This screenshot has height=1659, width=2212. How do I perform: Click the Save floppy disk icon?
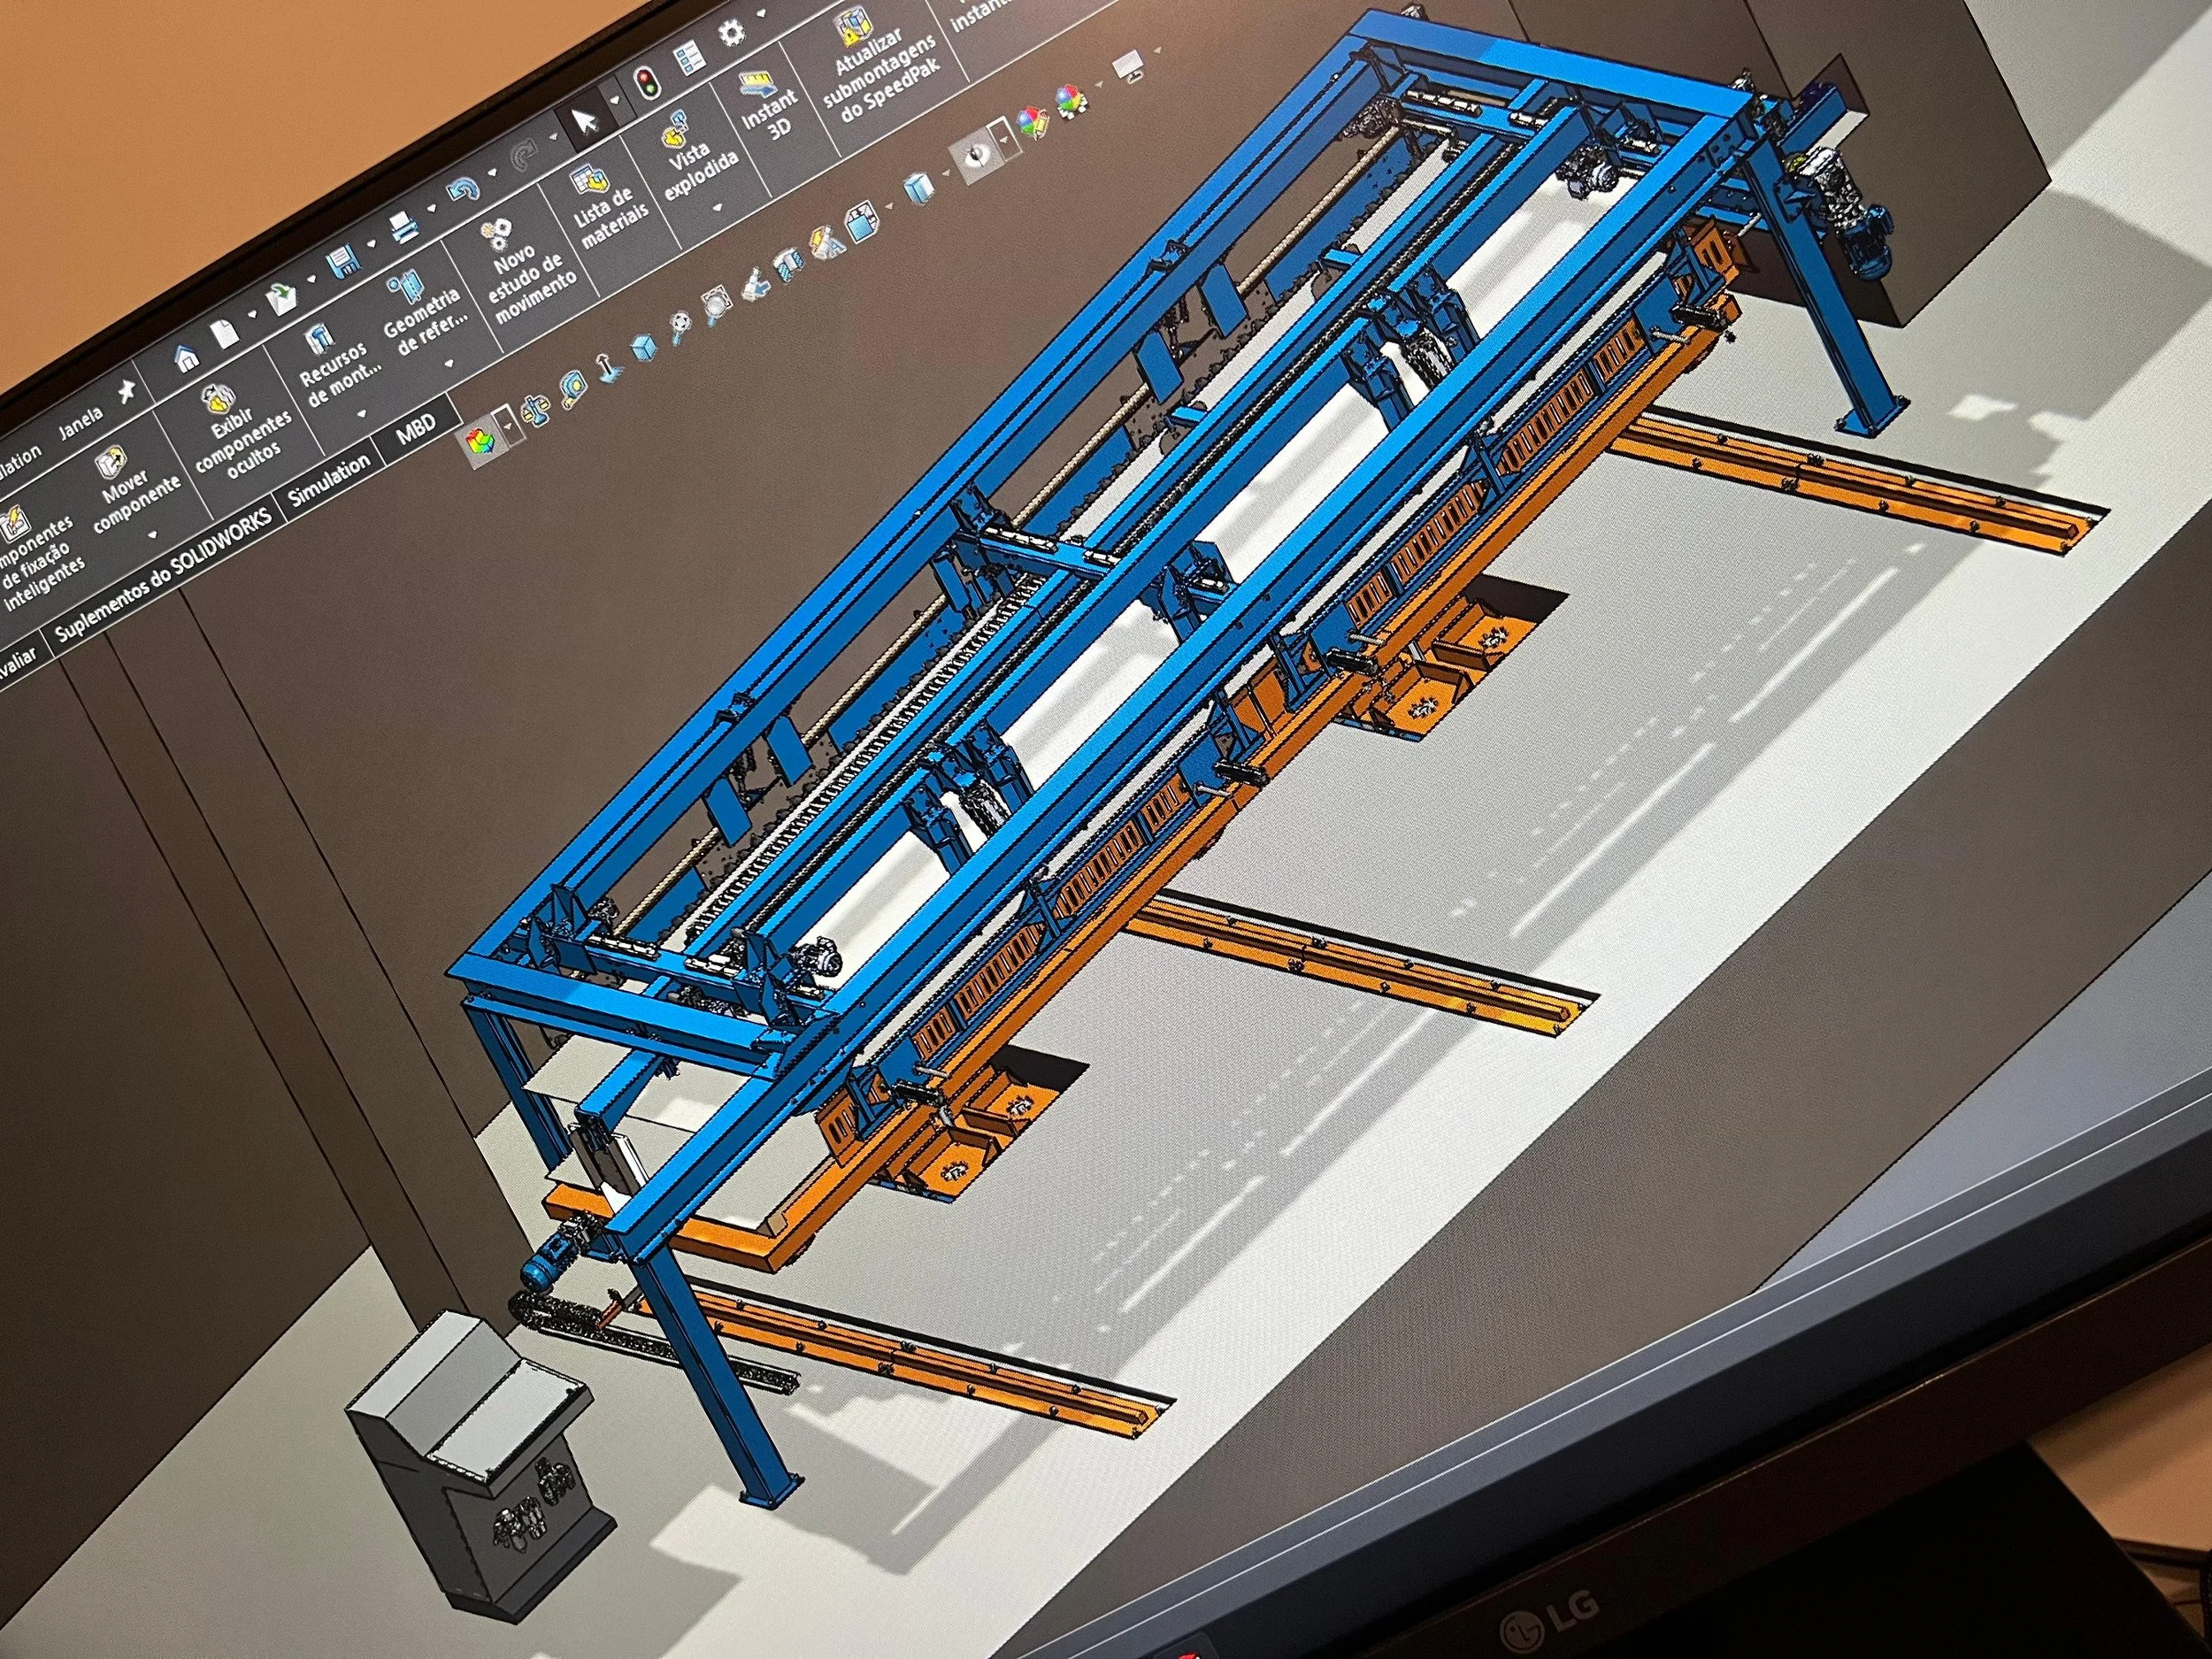pos(343,262)
